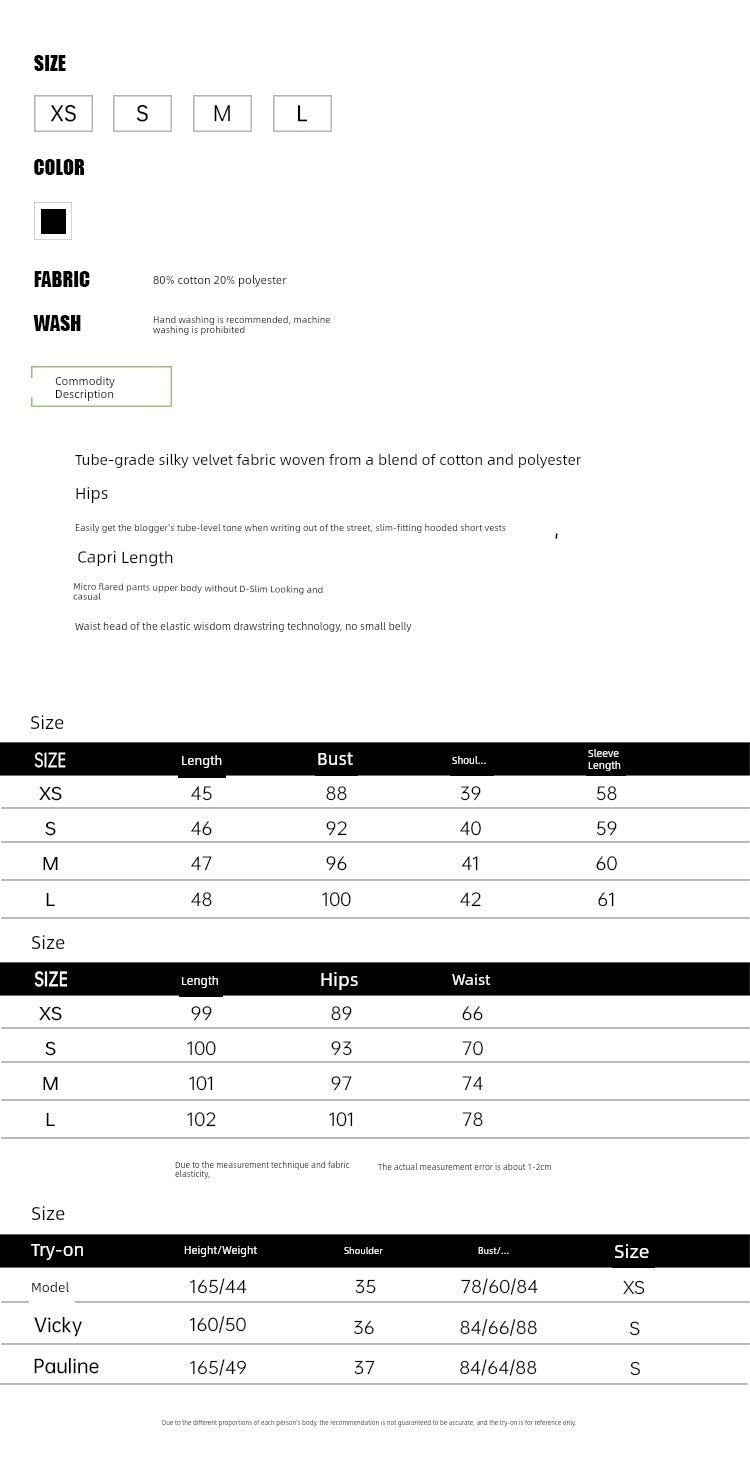Click the Sleeve Length column header
Viewport: 750px width, 1479px height.
pos(604,760)
